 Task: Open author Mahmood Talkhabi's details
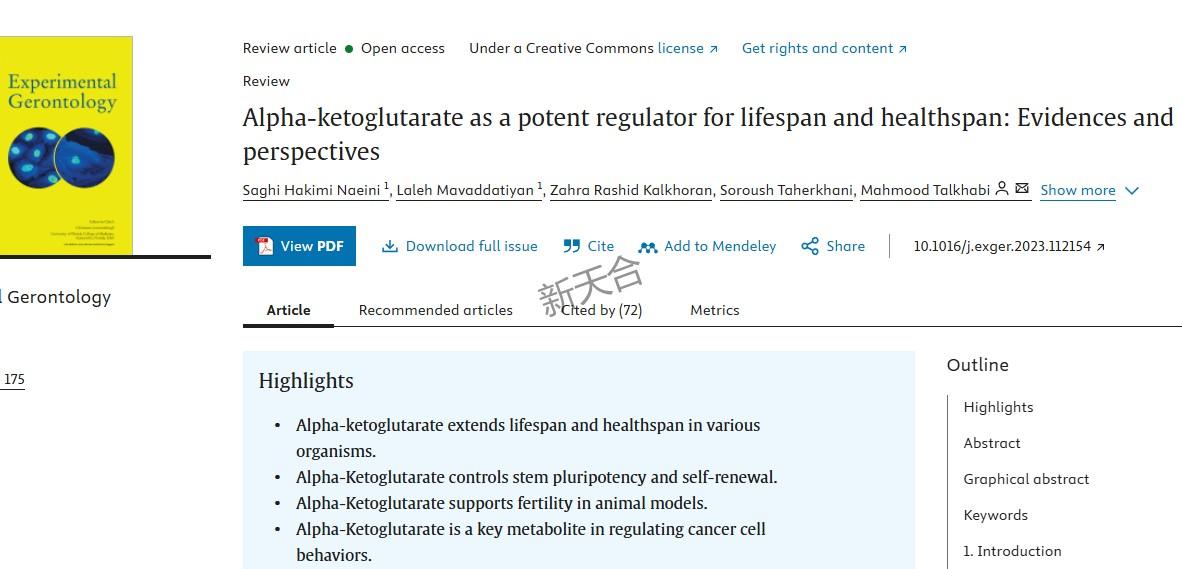925,190
